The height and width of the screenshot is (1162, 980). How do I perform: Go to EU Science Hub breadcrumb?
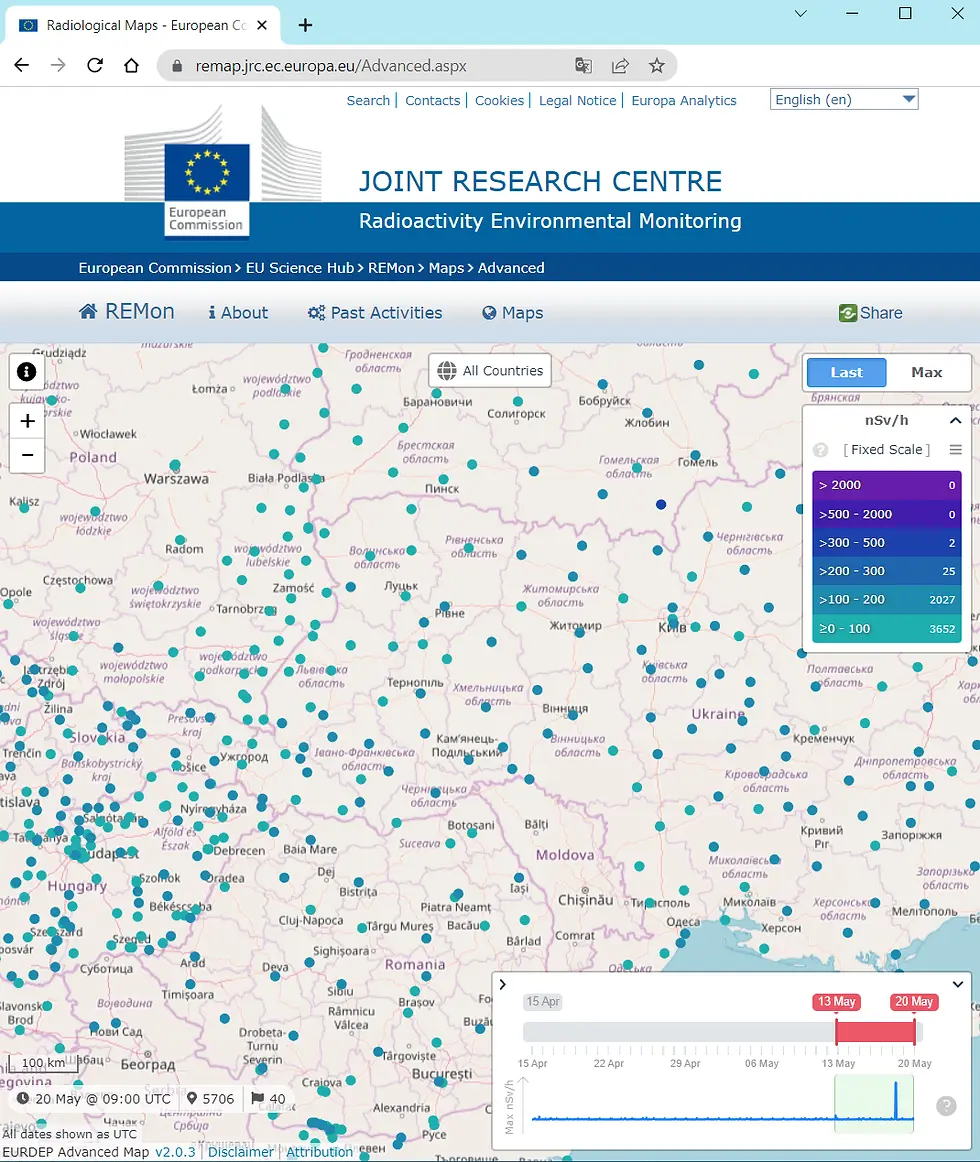point(300,268)
